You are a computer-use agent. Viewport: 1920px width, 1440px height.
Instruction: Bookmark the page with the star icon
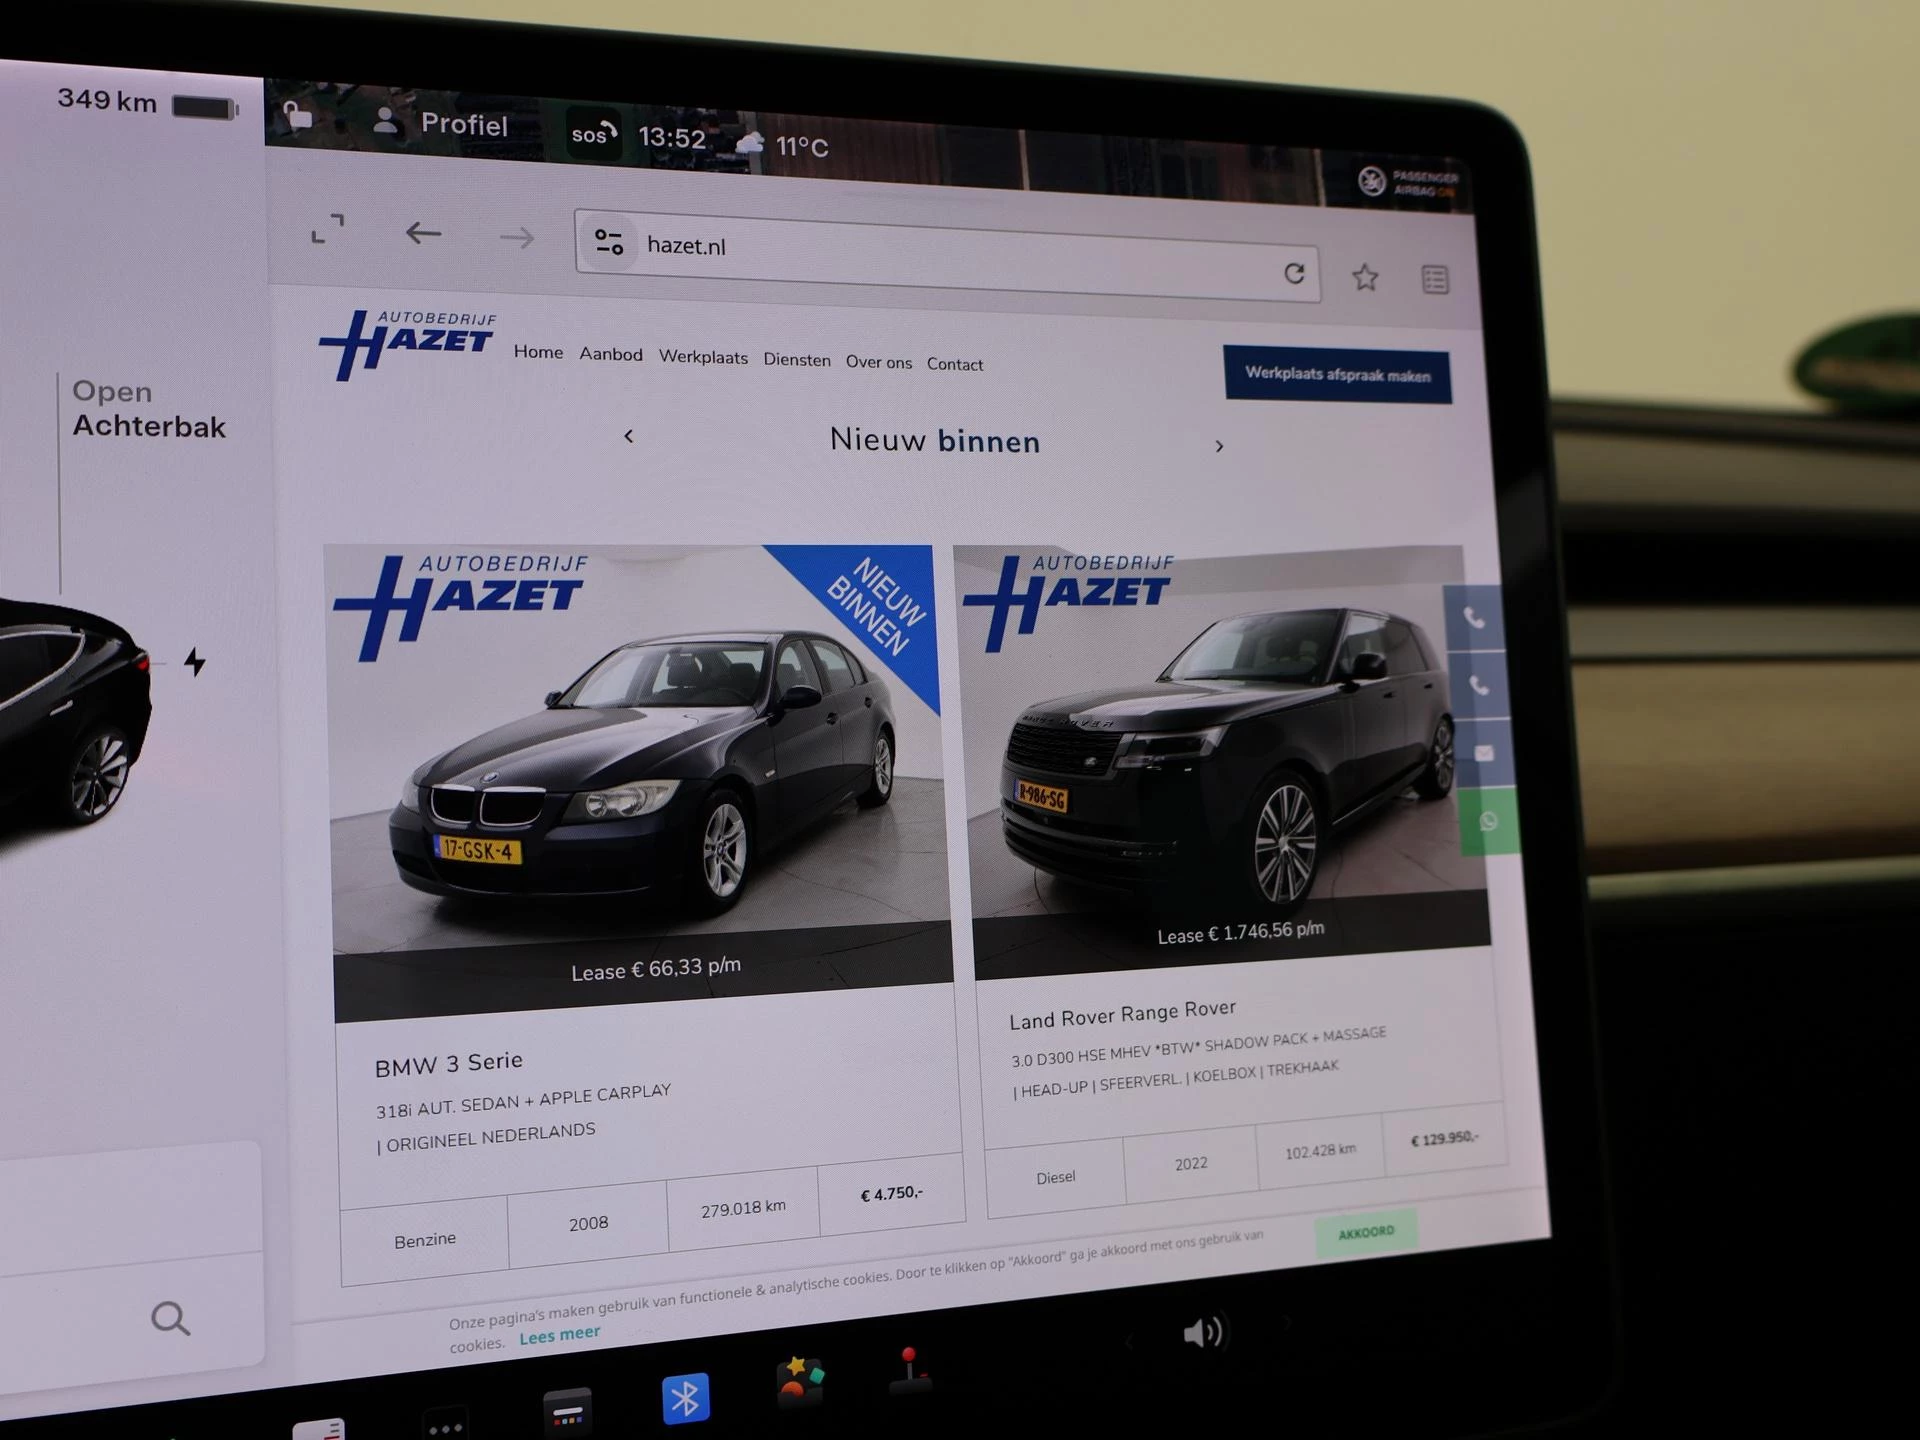(1364, 277)
